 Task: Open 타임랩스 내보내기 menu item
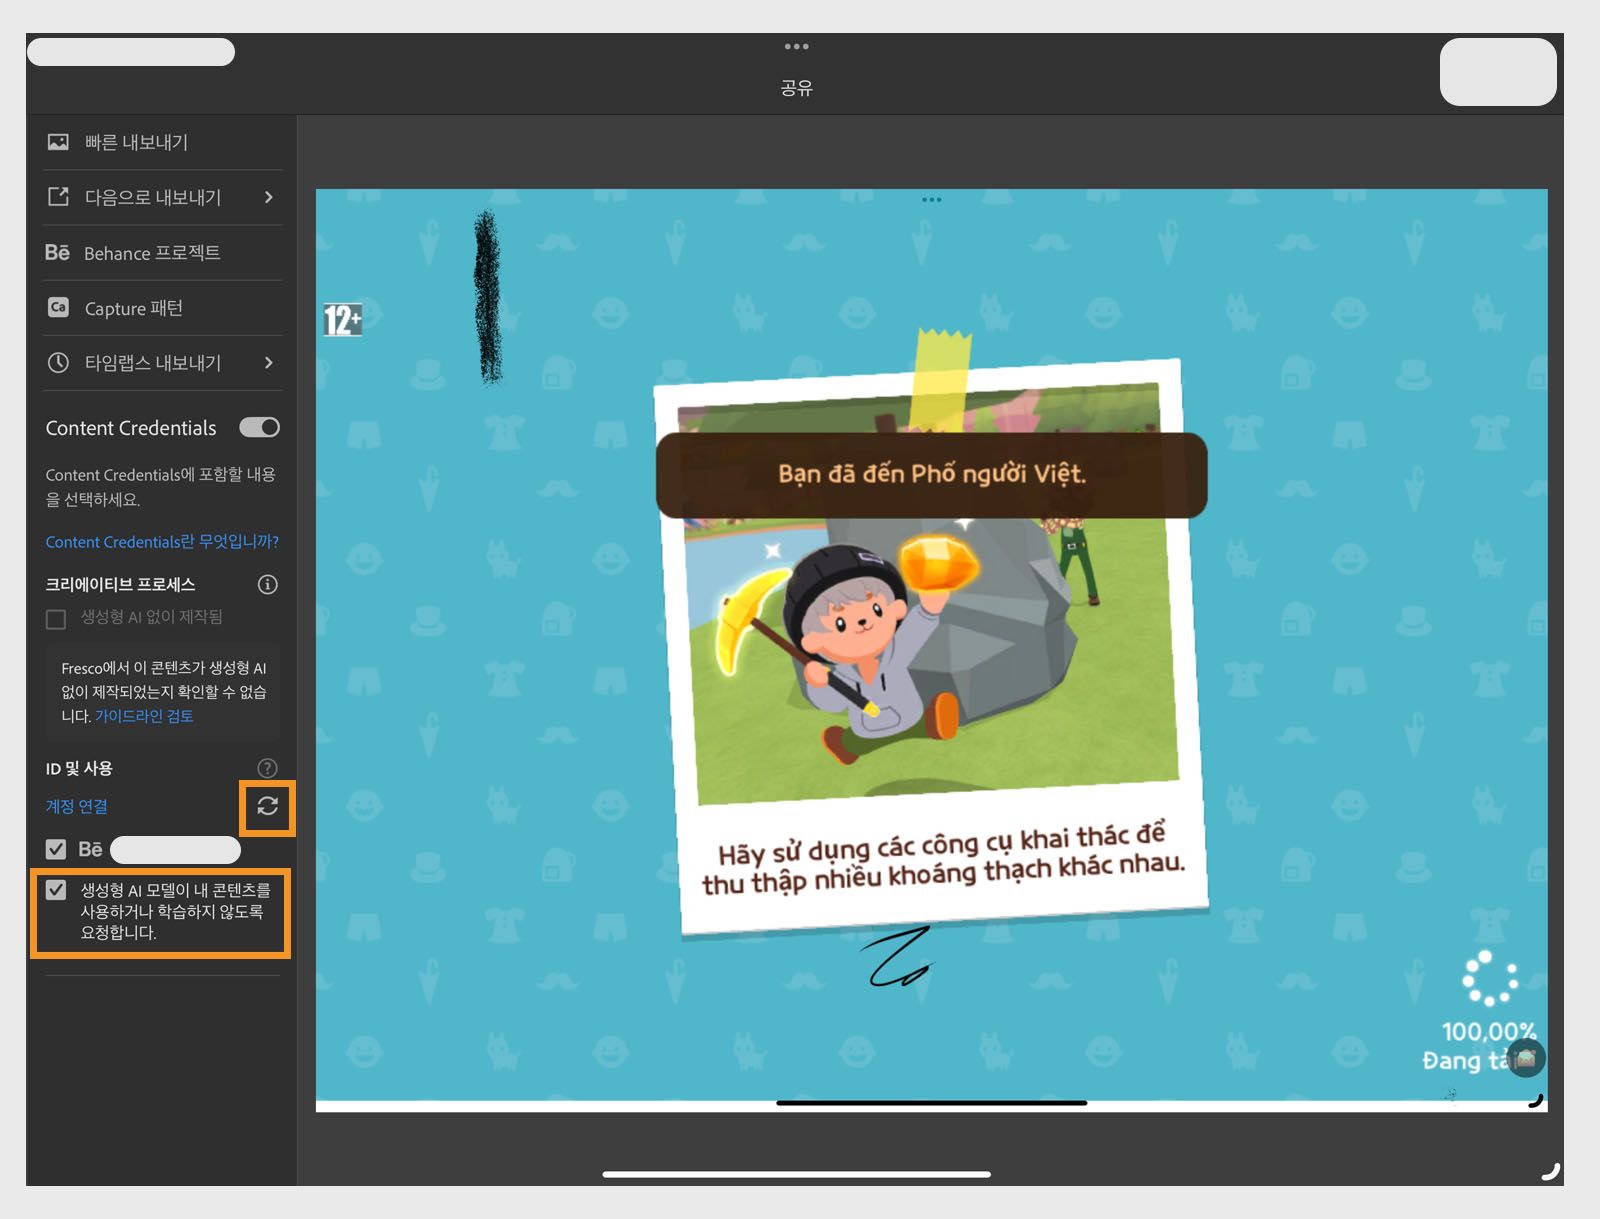tap(164, 363)
